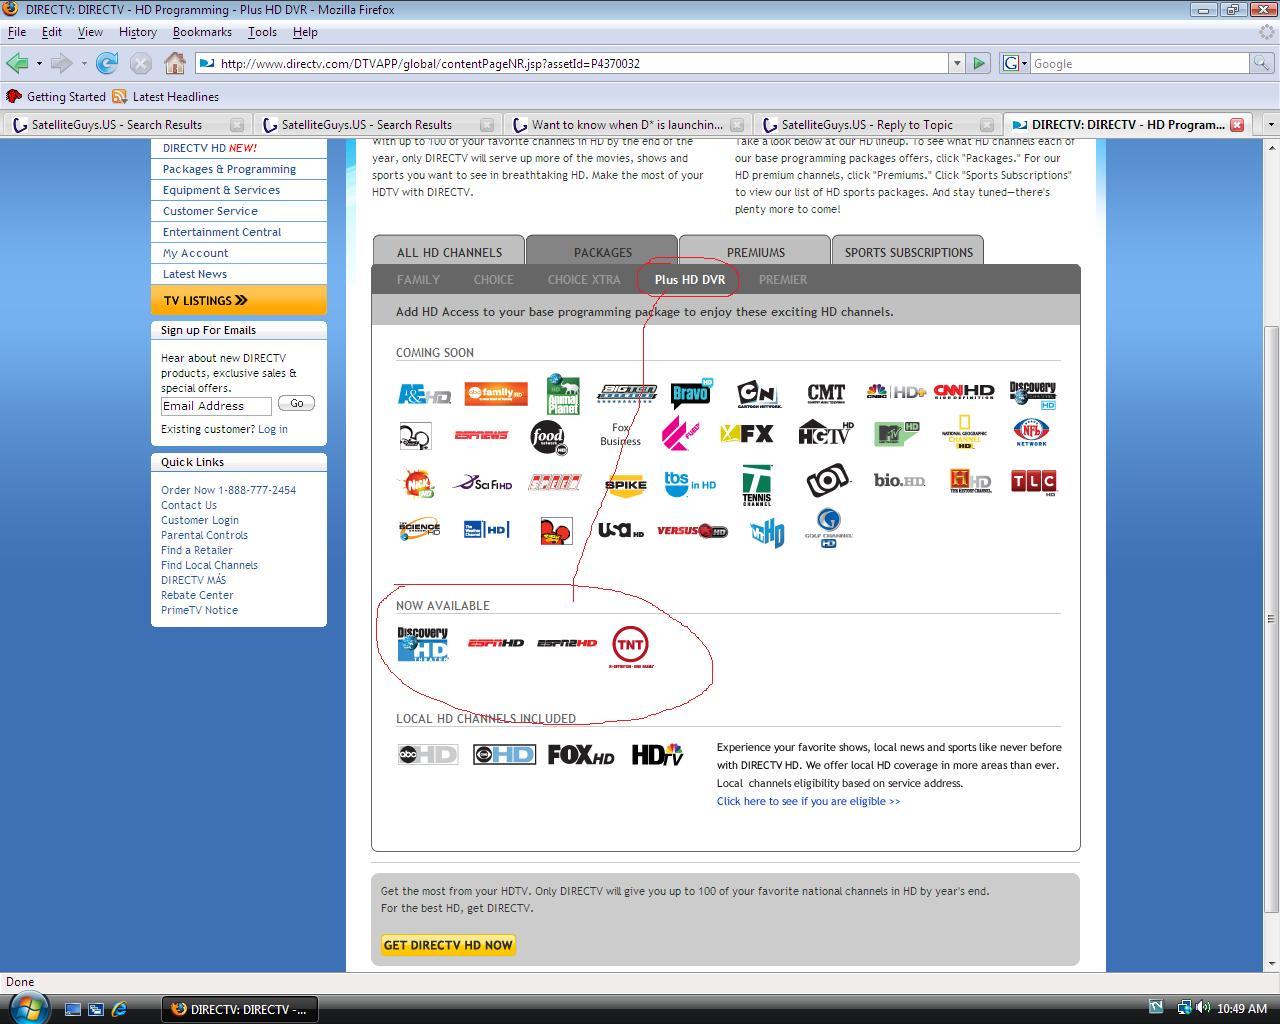The image size is (1280, 1024).
Task: Open the Bookmarks menu
Action: click(202, 32)
